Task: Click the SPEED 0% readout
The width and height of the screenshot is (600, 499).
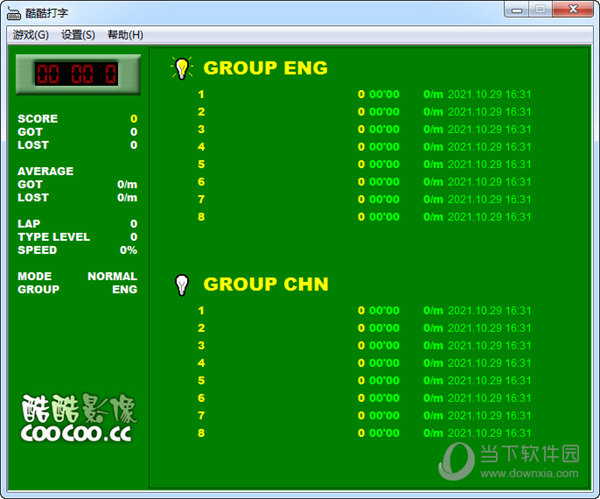Action: [128, 250]
